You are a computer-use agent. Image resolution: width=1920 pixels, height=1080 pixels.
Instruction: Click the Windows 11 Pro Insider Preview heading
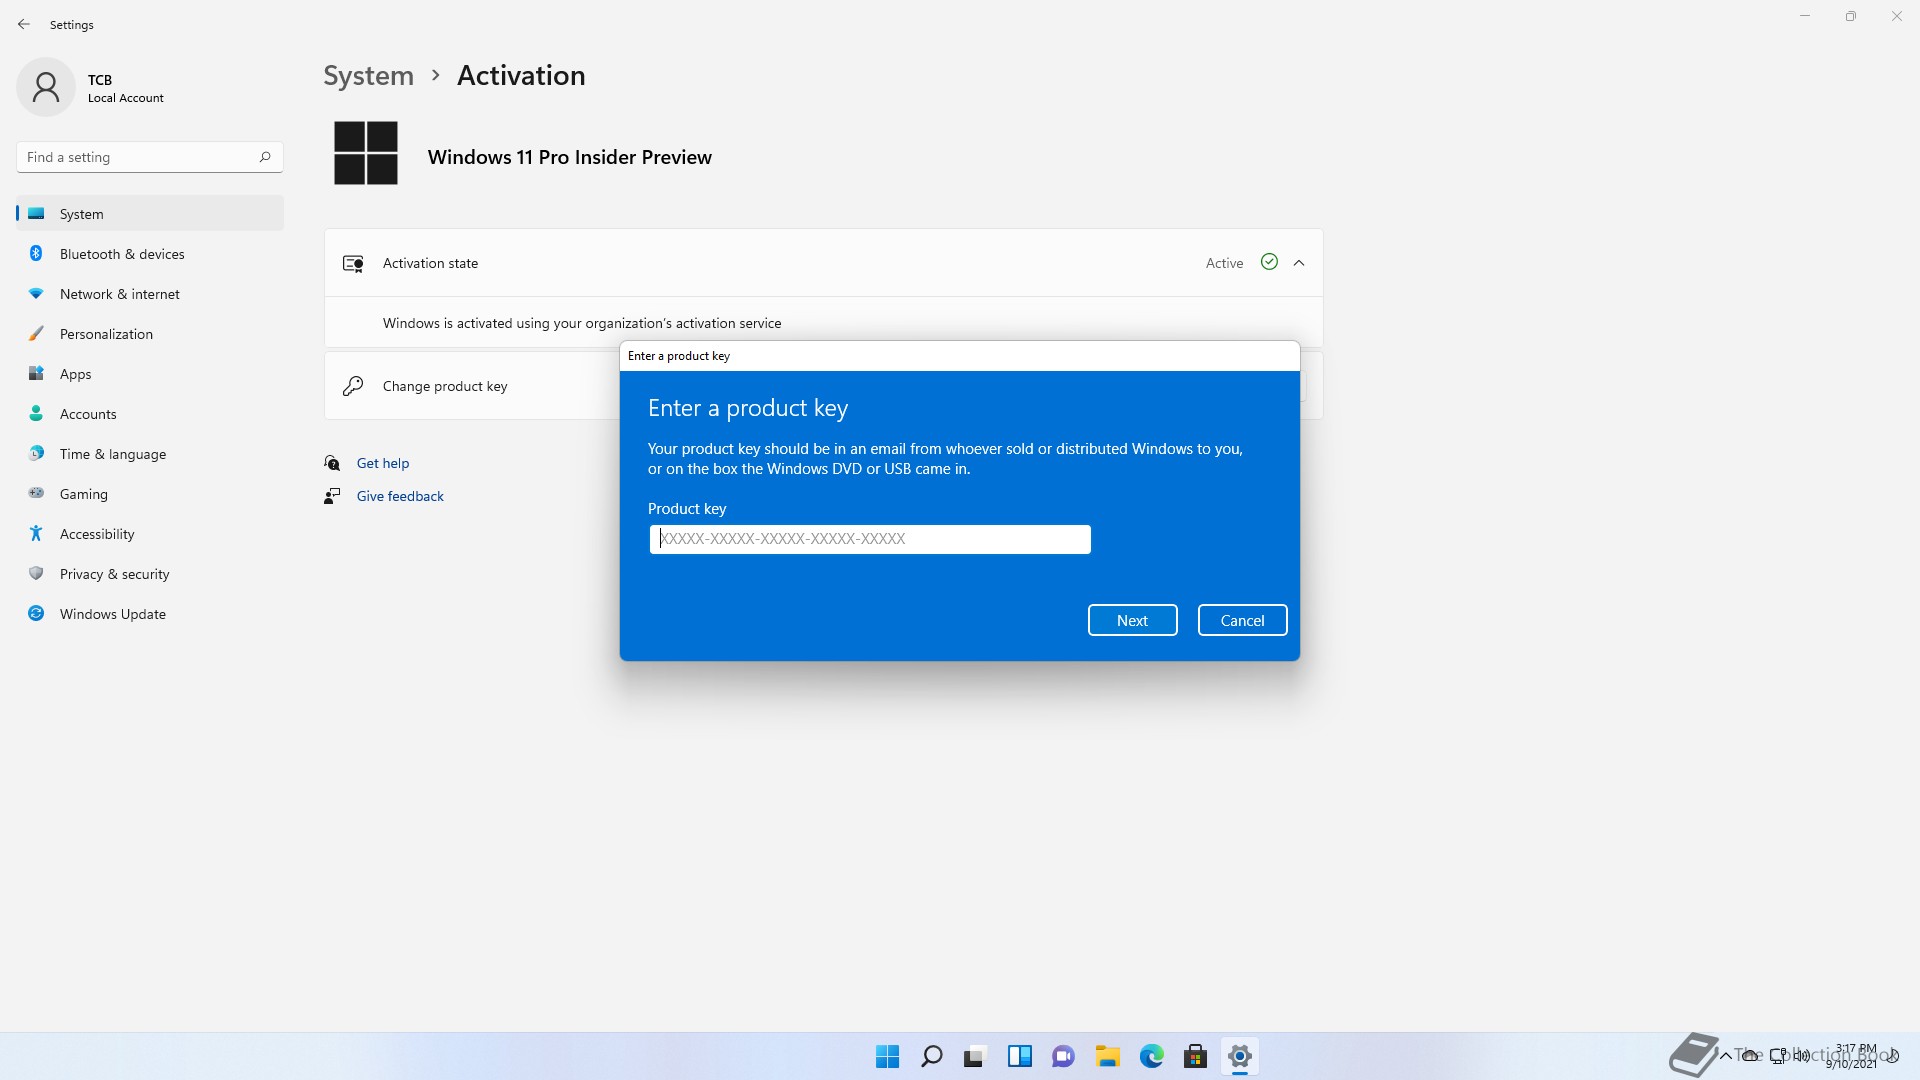click(570, 157)
